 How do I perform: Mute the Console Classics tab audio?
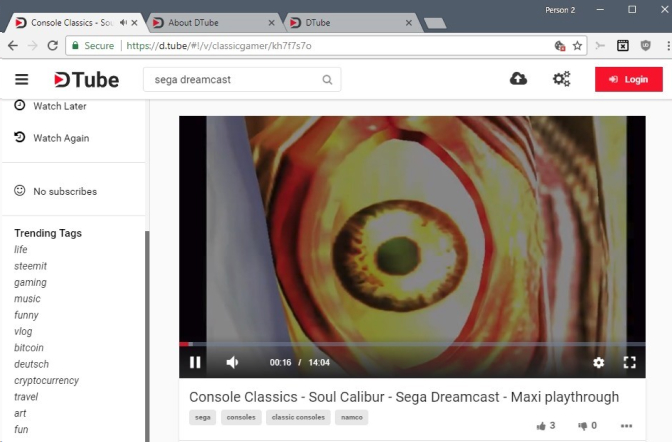click(x=123, y=22)
